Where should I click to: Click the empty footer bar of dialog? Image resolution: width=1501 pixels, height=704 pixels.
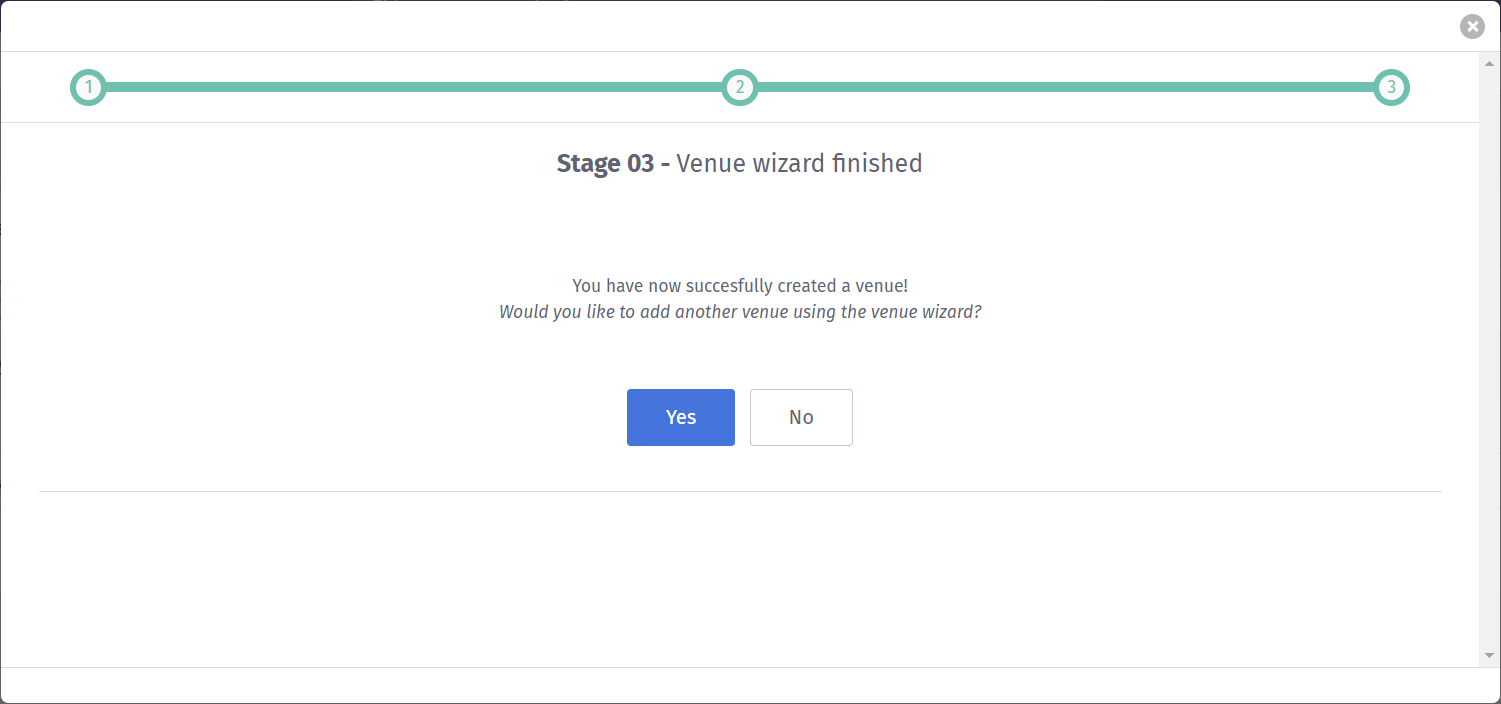[739, 685]
